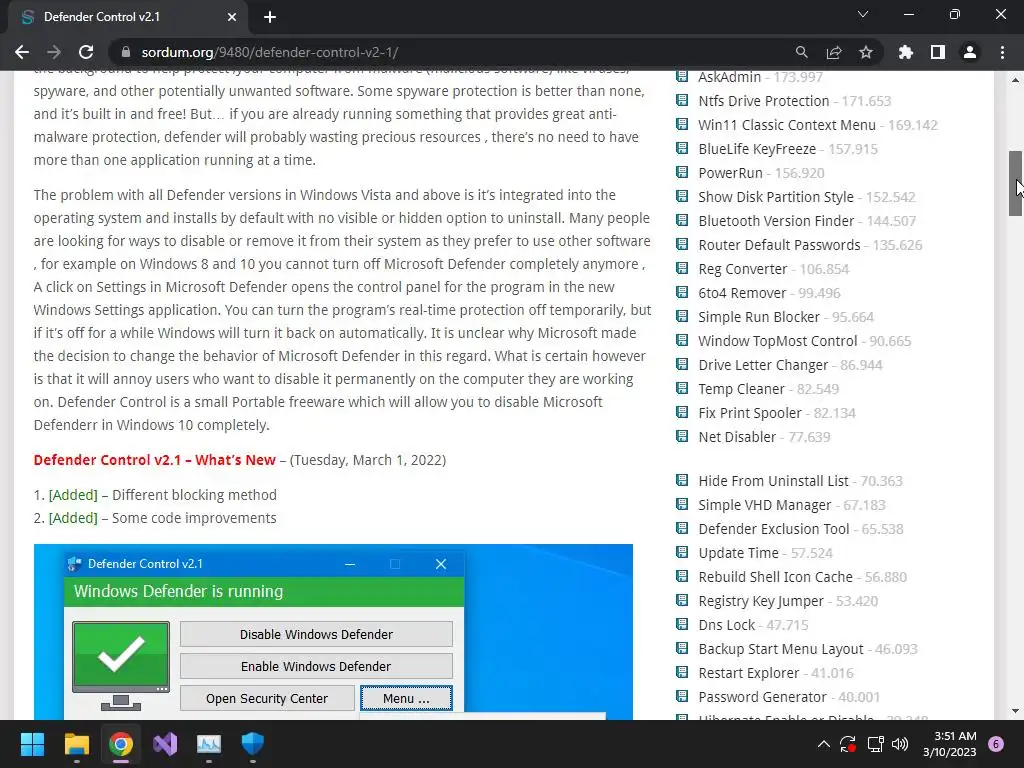Image resolution: width=1024 pixels, height=768 pixels.
Task: Open the Simple Run Blocker link
Action: tap(759, 317)
